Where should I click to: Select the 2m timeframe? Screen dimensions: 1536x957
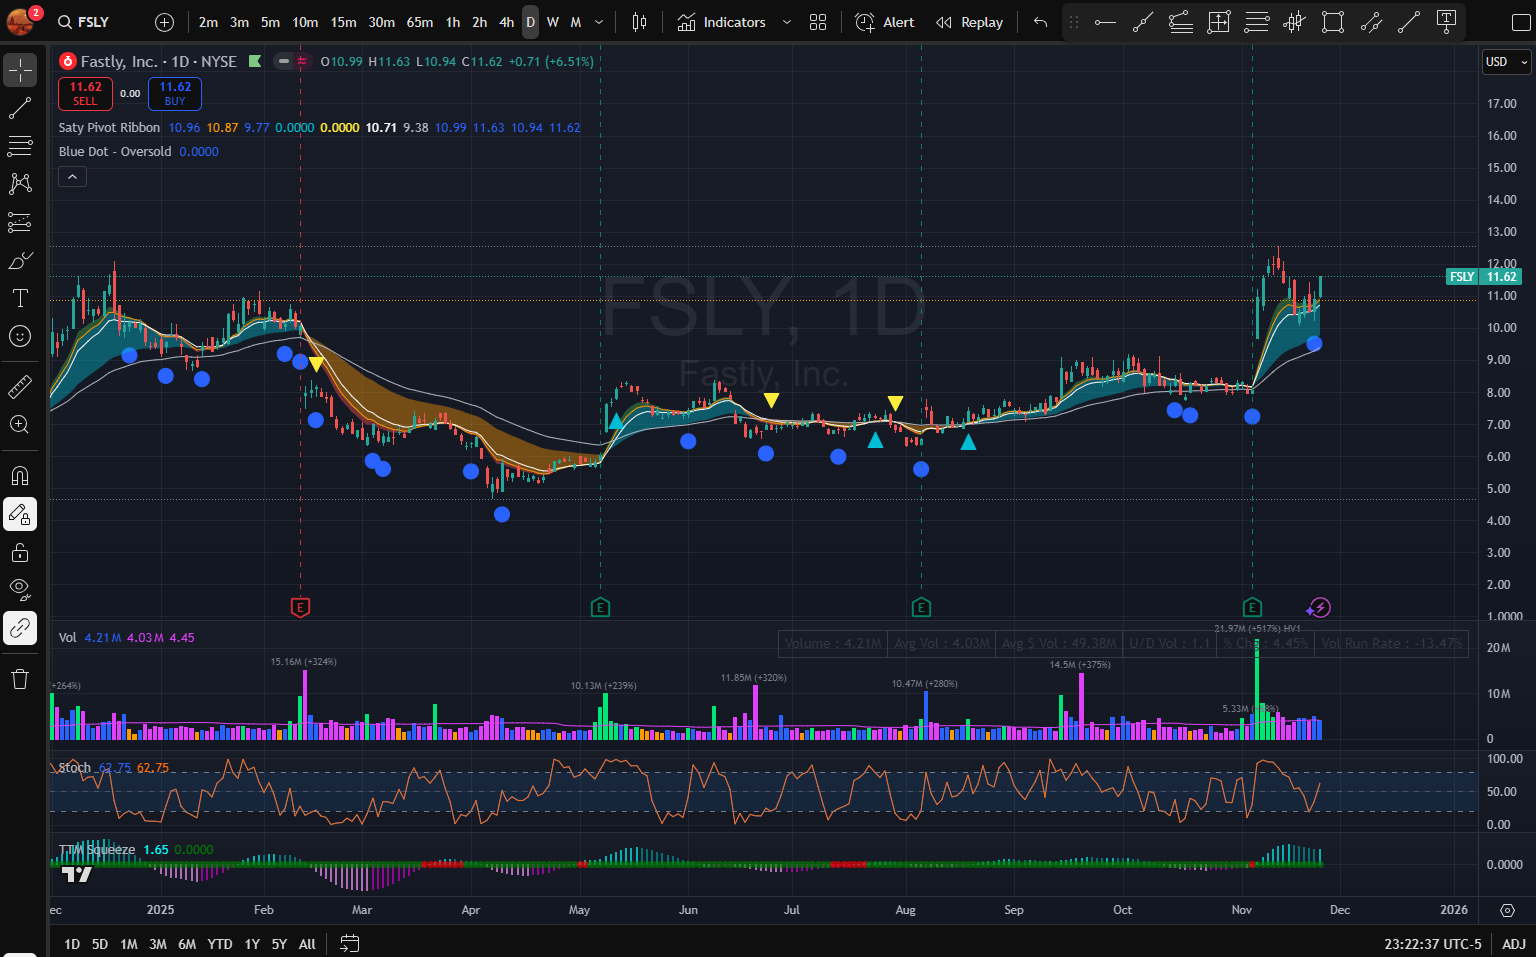click(208, 22)
